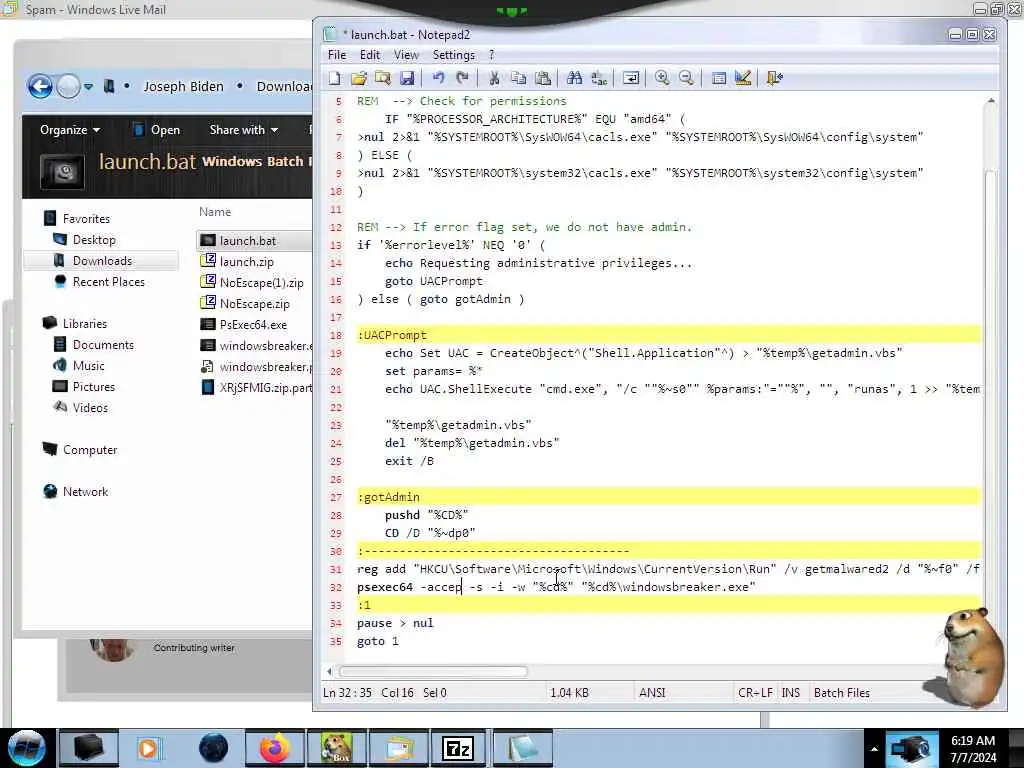Click the CR+LF line ending status entry
The width and height of the screenshot is (1024, 768).
755,693
